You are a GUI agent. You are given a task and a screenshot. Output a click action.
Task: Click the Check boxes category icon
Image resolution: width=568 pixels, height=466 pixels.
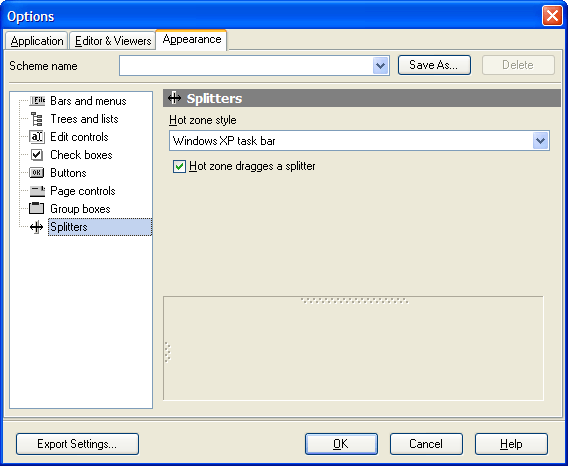(x=37, y=155)
